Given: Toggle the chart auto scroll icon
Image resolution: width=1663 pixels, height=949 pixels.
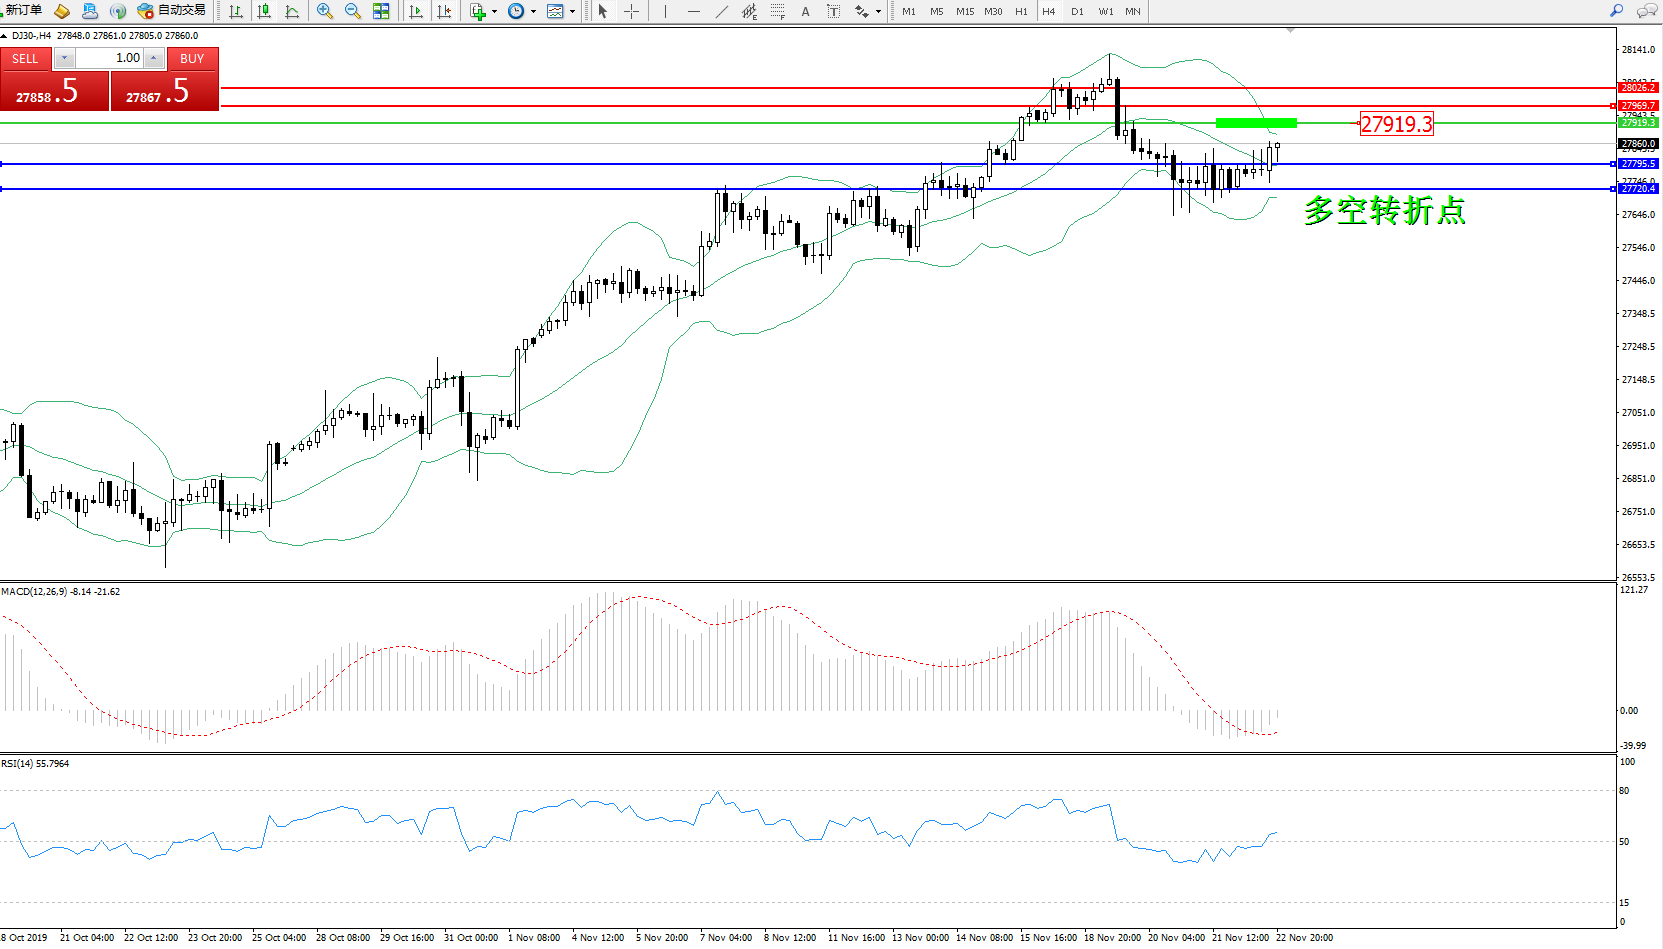Looking at the screenshot, I should click(416, 11).
